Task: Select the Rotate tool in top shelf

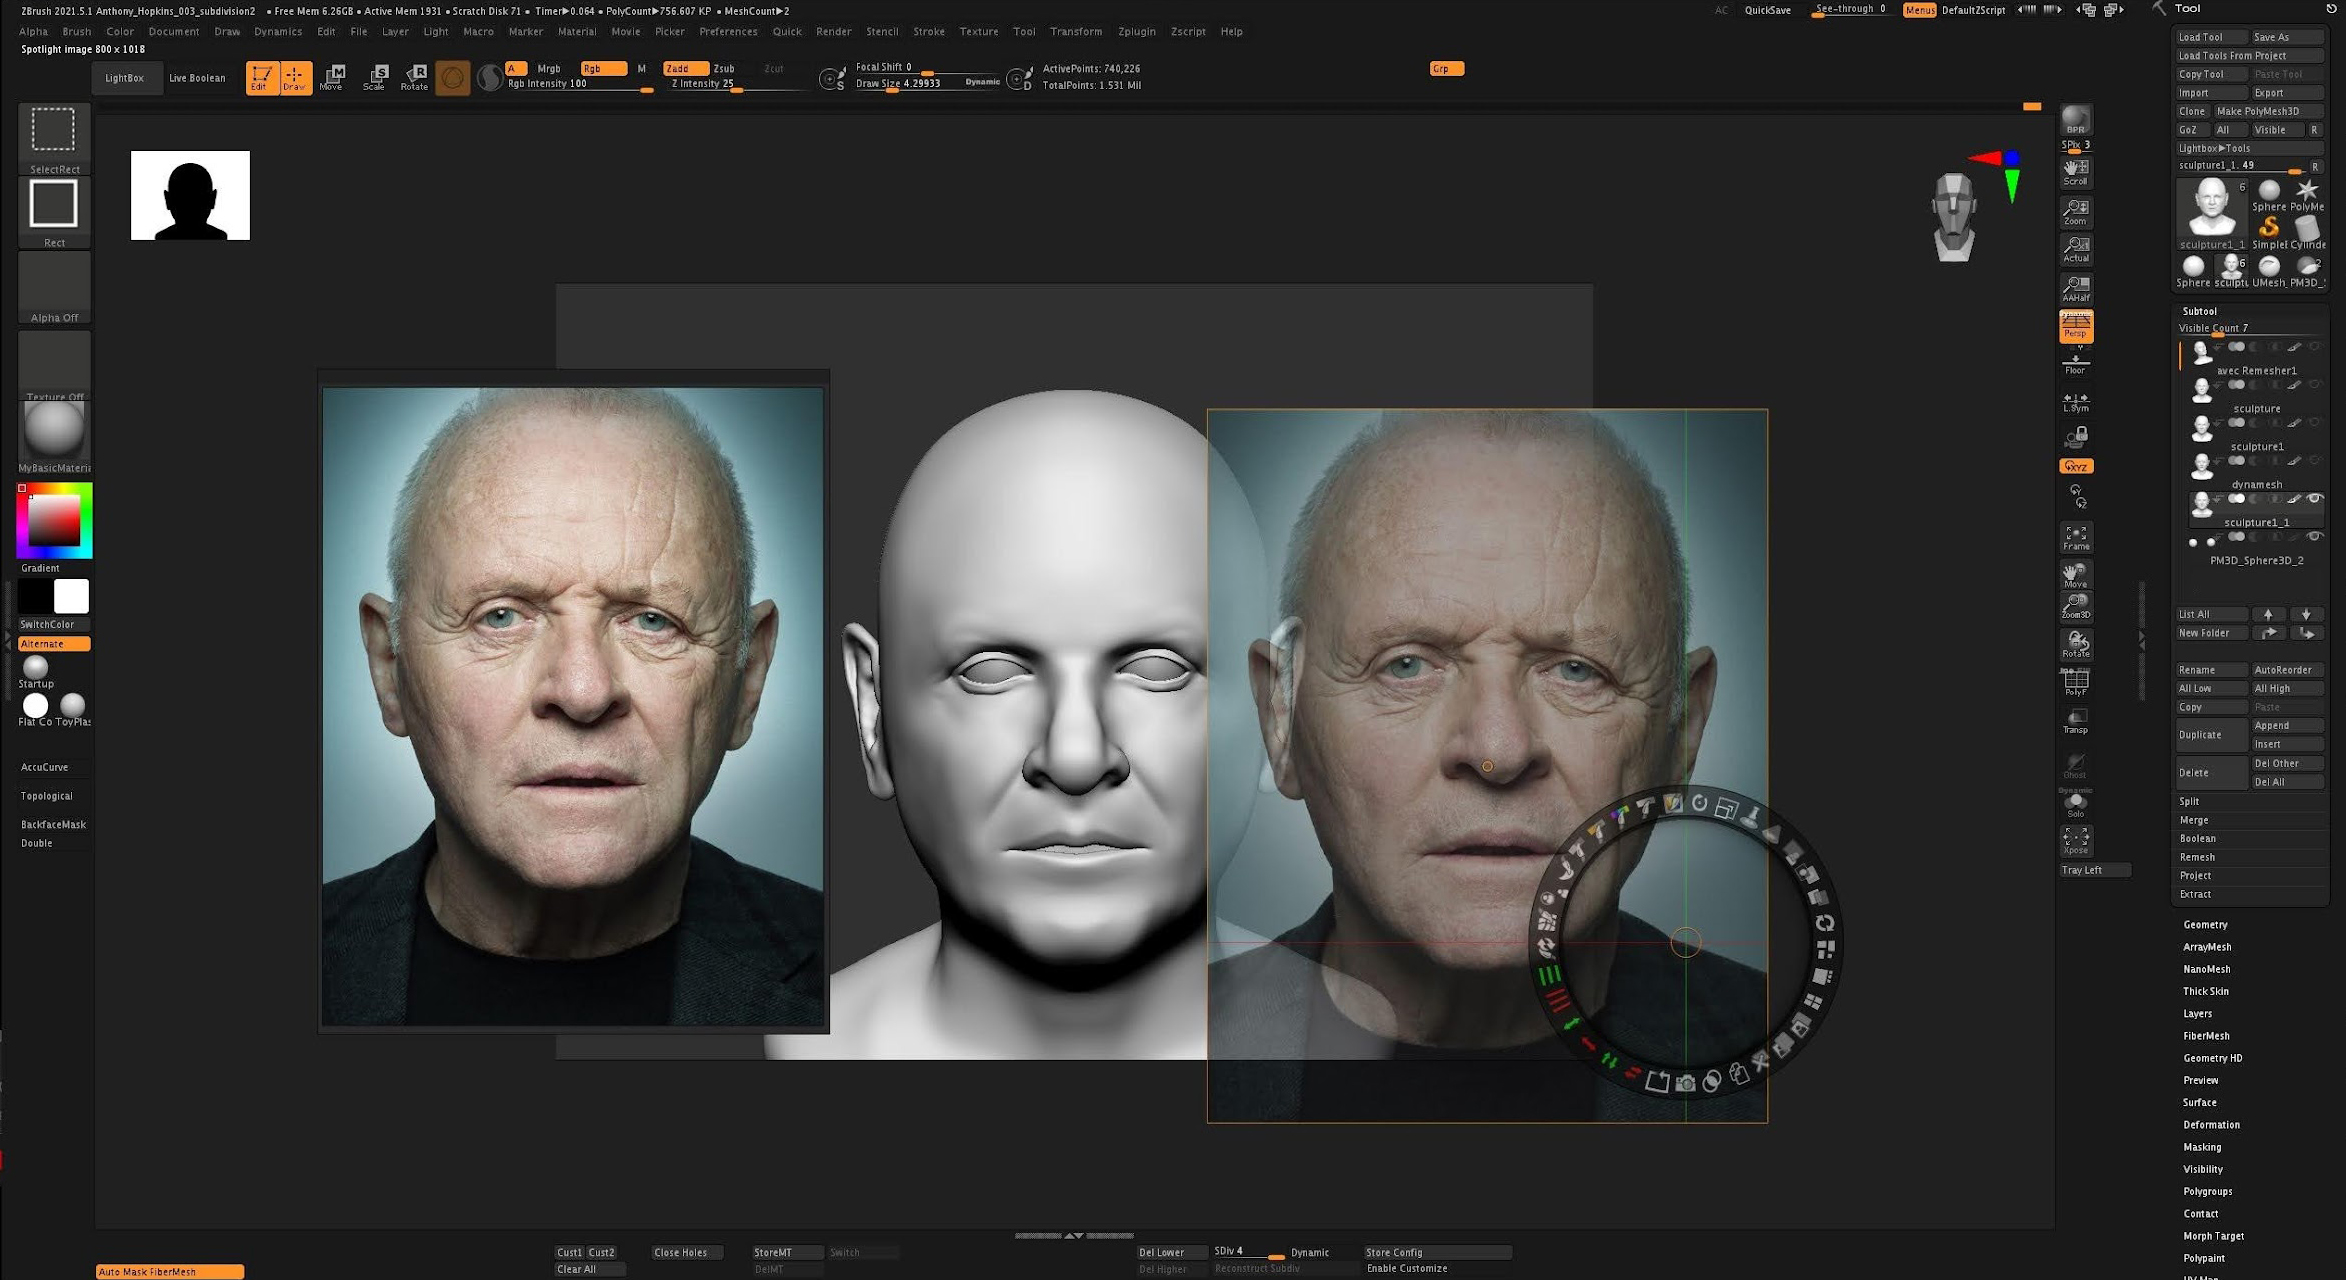Action: pos(414,77)
